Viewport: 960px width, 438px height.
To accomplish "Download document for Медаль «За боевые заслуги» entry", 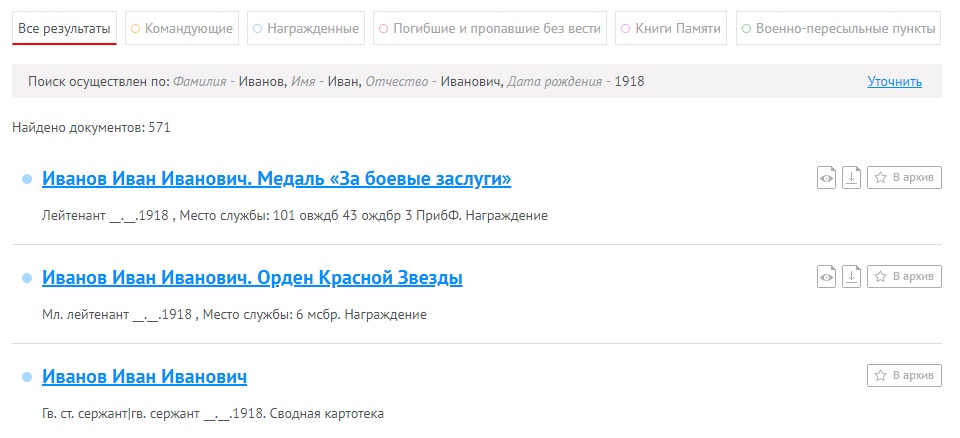I will coord(851,178).
